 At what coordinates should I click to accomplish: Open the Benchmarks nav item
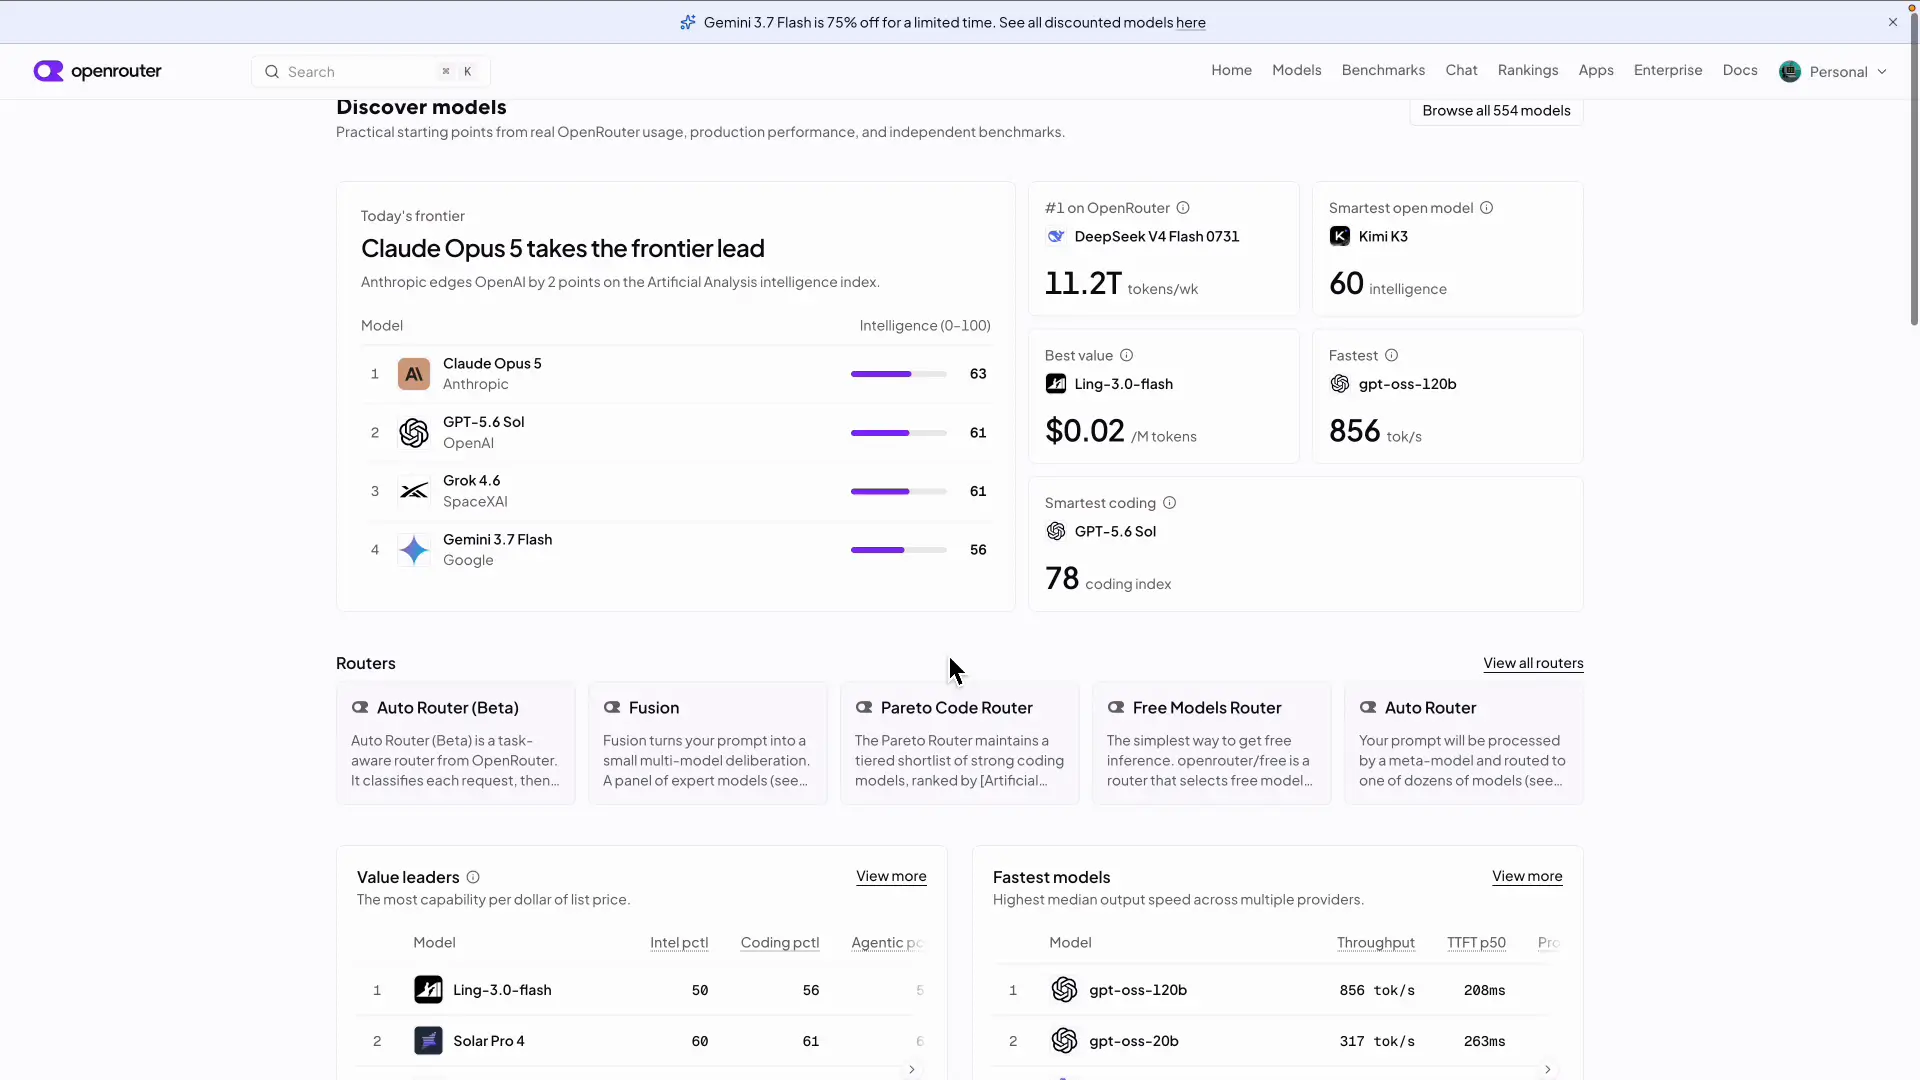click(1383, 70)
